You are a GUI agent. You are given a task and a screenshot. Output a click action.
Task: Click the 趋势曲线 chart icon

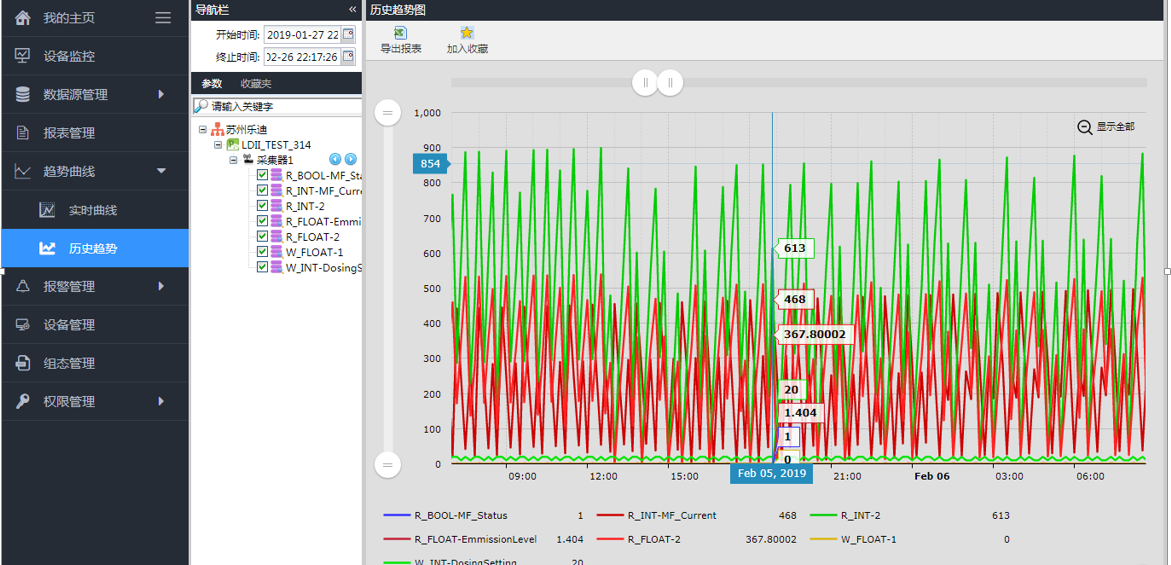coord(23,172)
